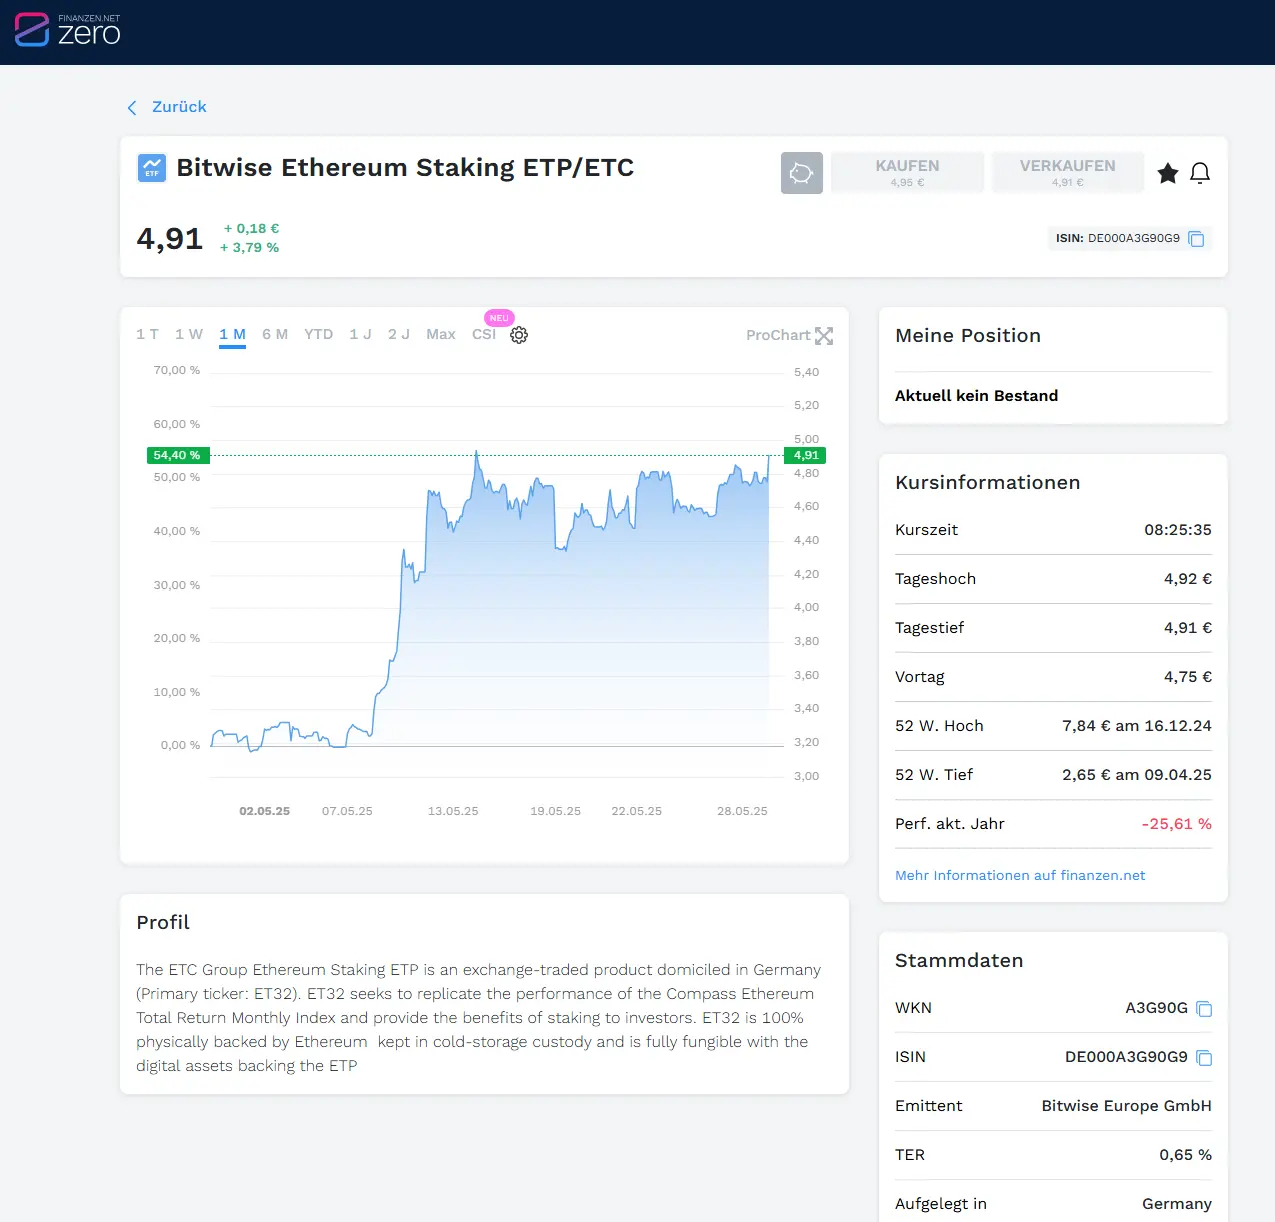Select the 6 M chart range

[275, 334]
